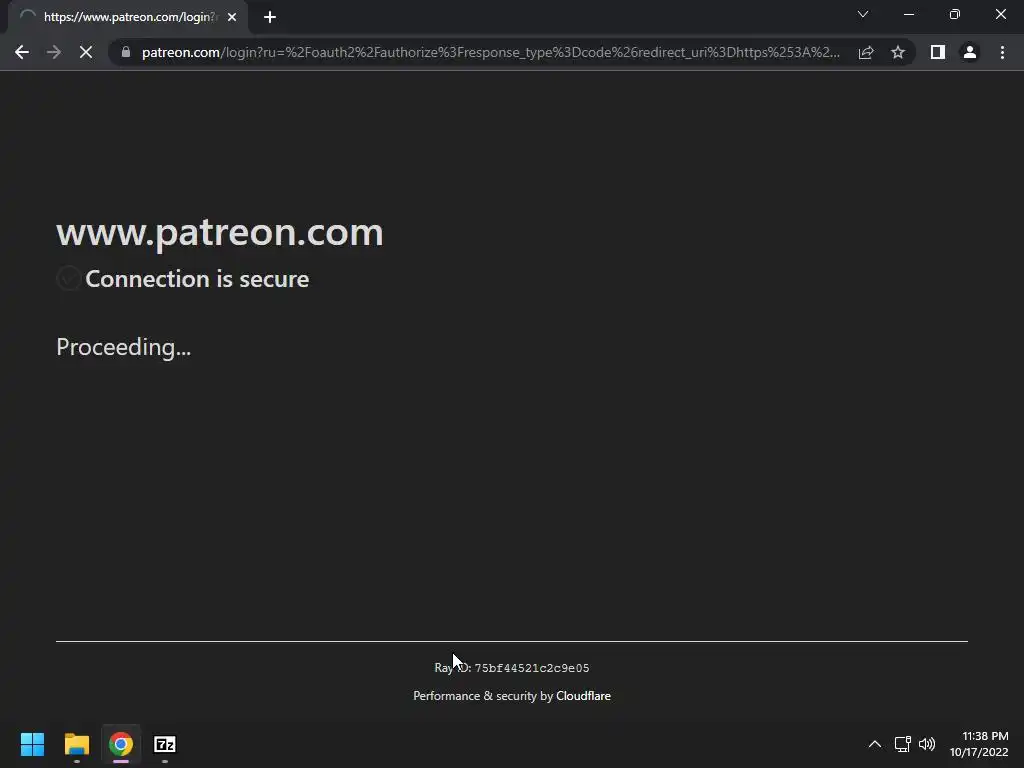Open network settings from the tray
1024x768 pixels.
click(x=903, y=744)
